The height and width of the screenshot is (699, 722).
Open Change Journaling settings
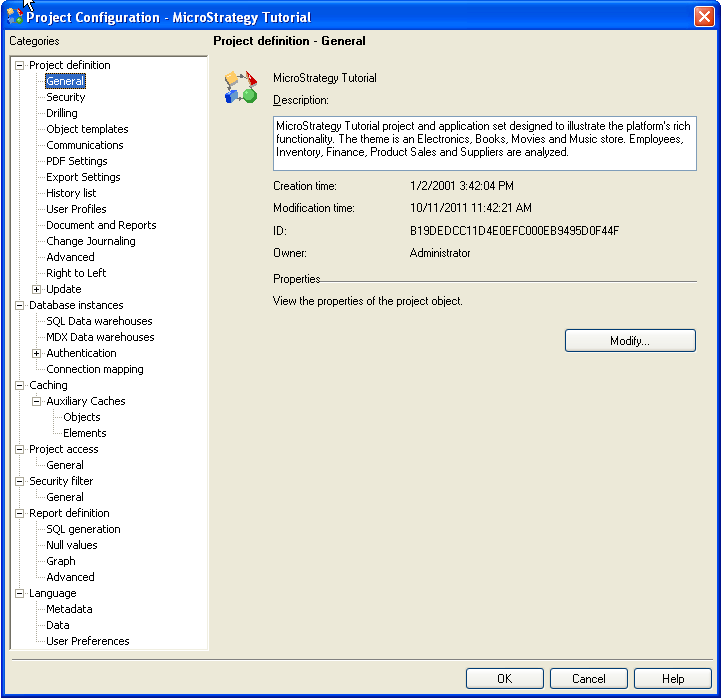point(91,241)
